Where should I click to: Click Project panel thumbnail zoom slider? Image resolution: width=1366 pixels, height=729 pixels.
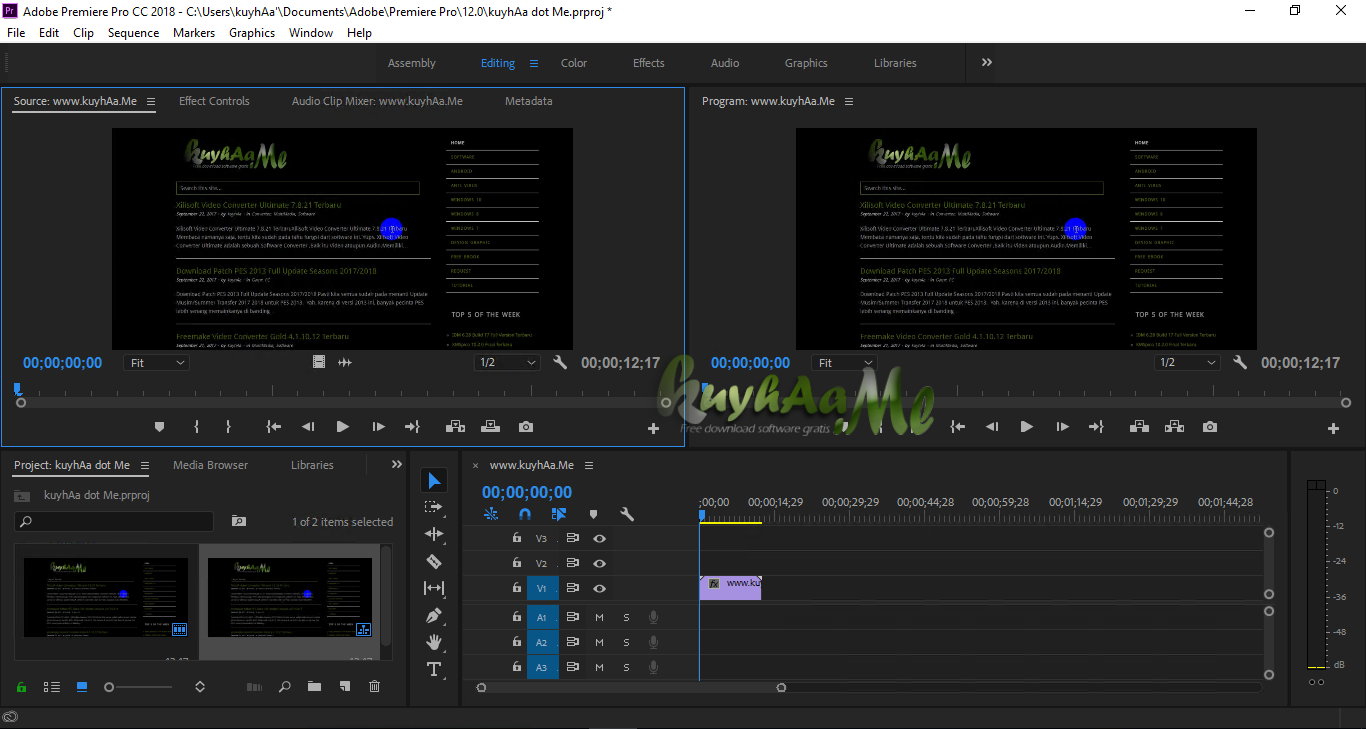[140, 687]
